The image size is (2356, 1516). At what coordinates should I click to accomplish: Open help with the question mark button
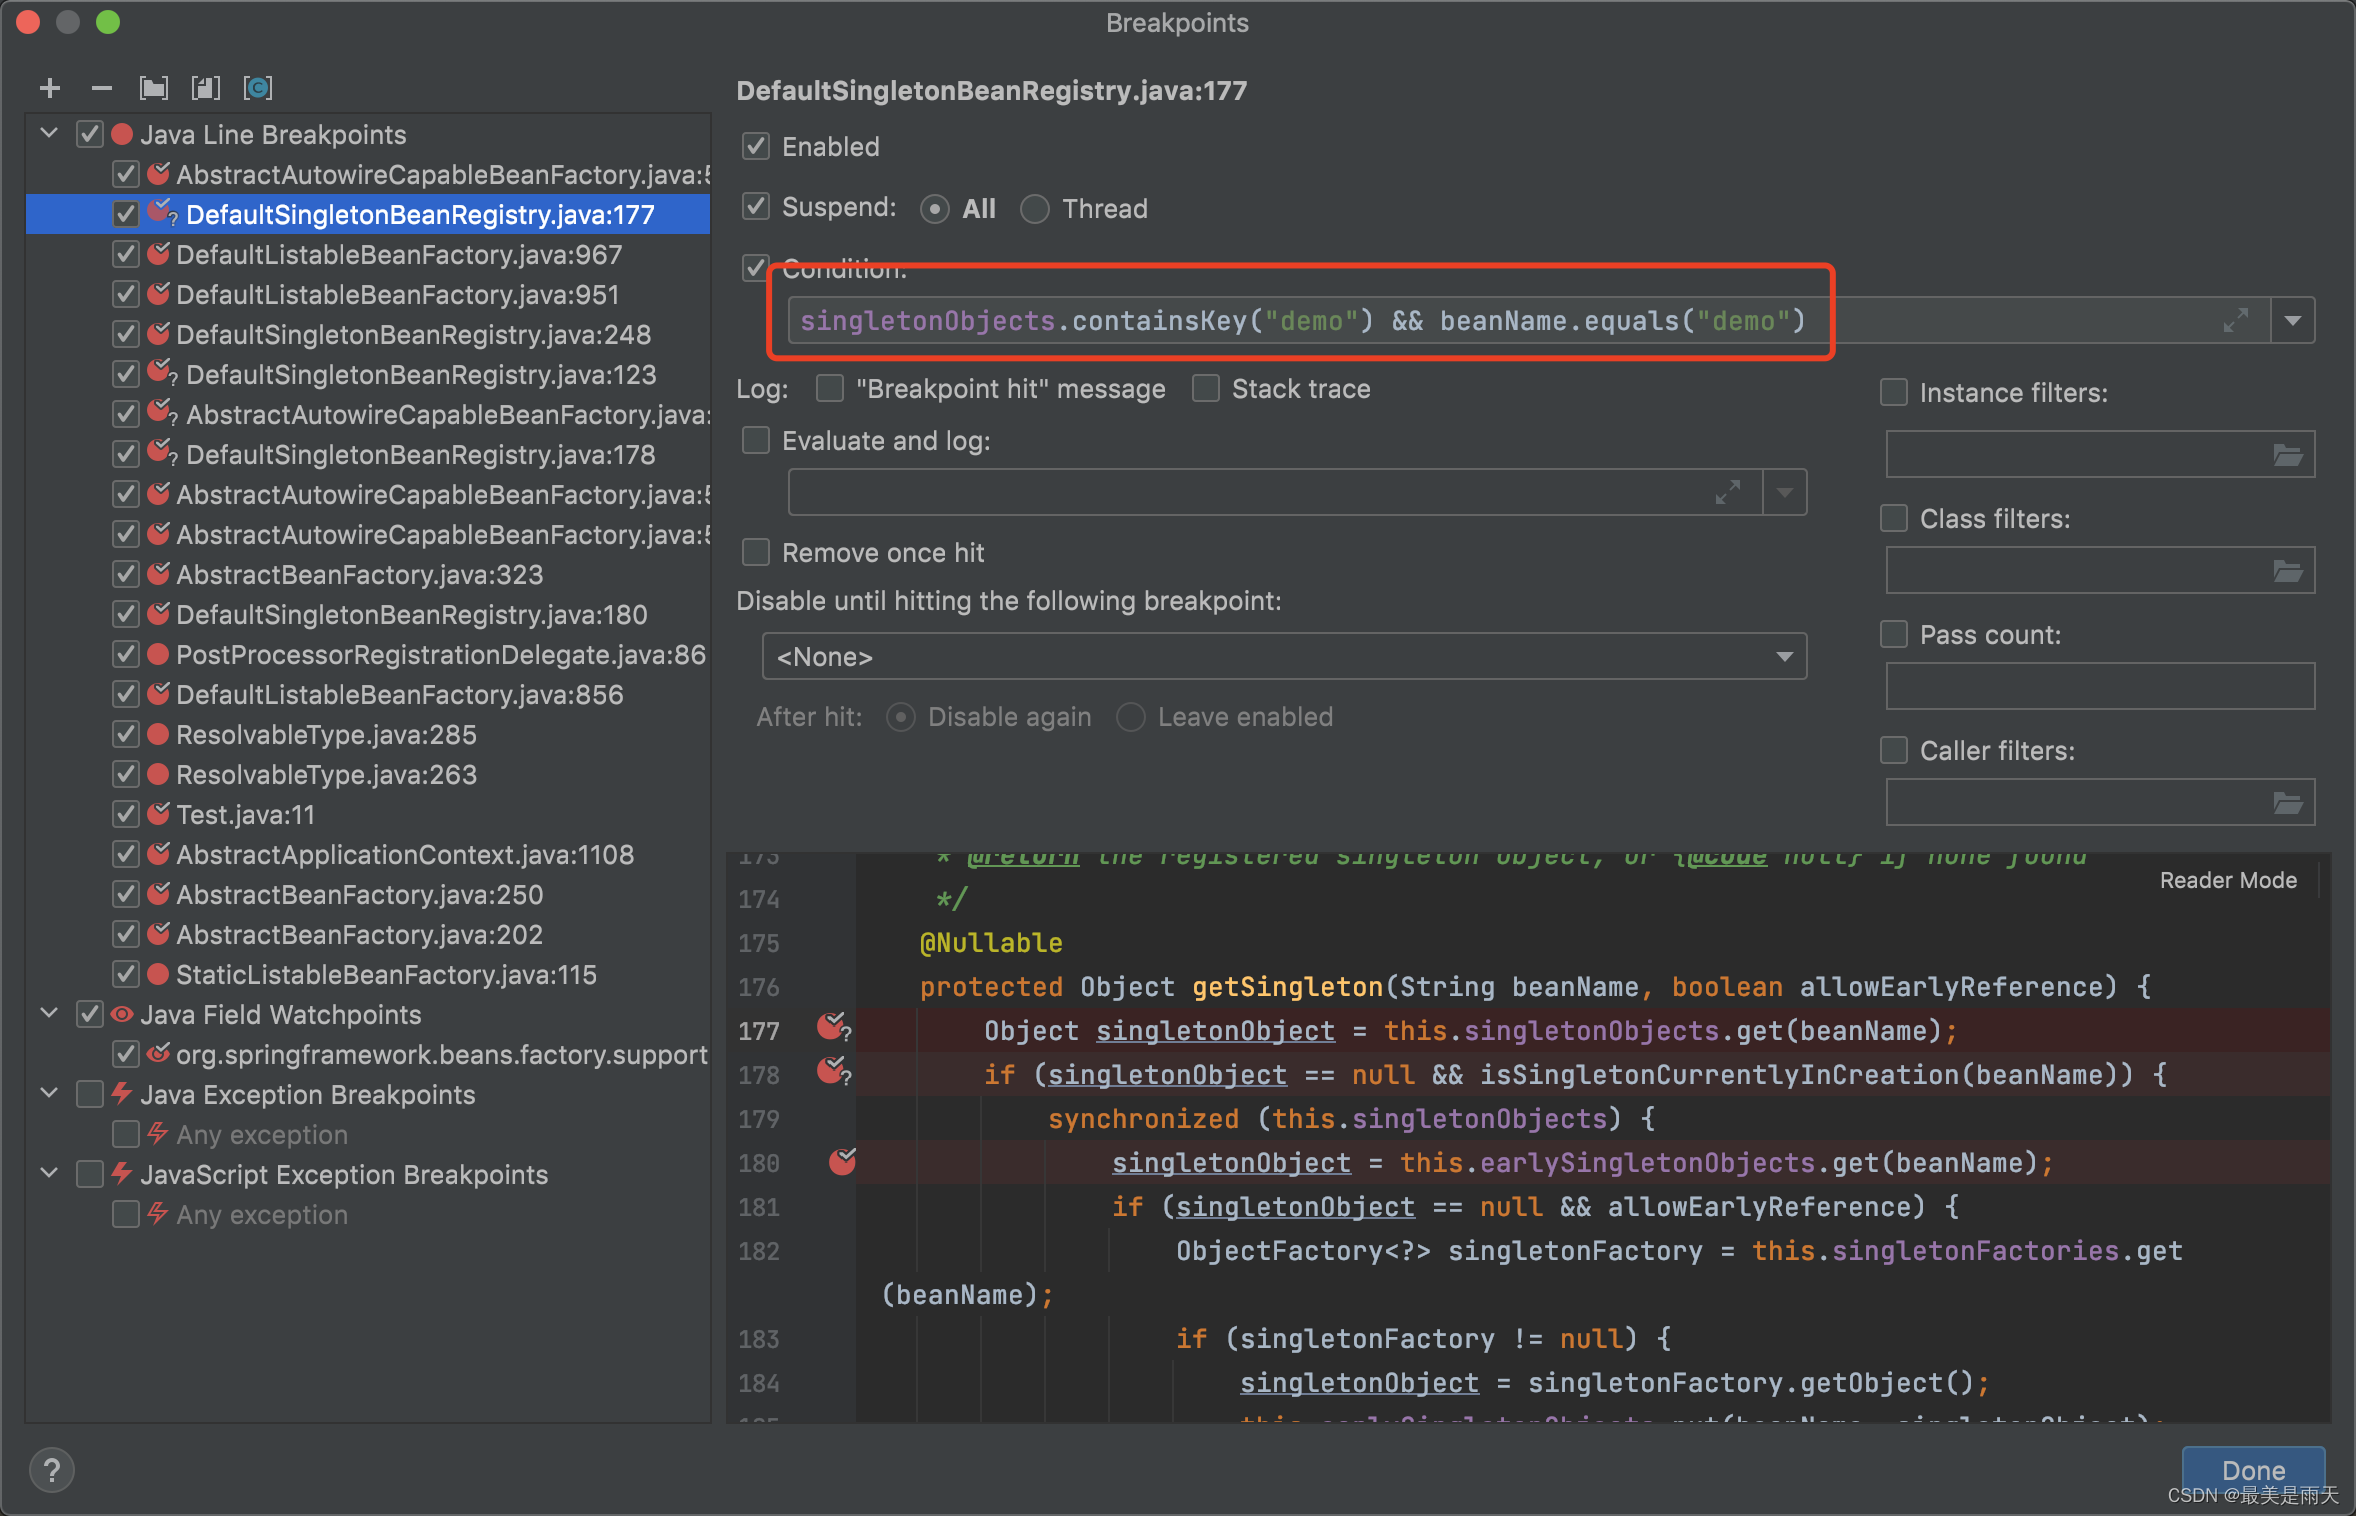point(52,1470)
